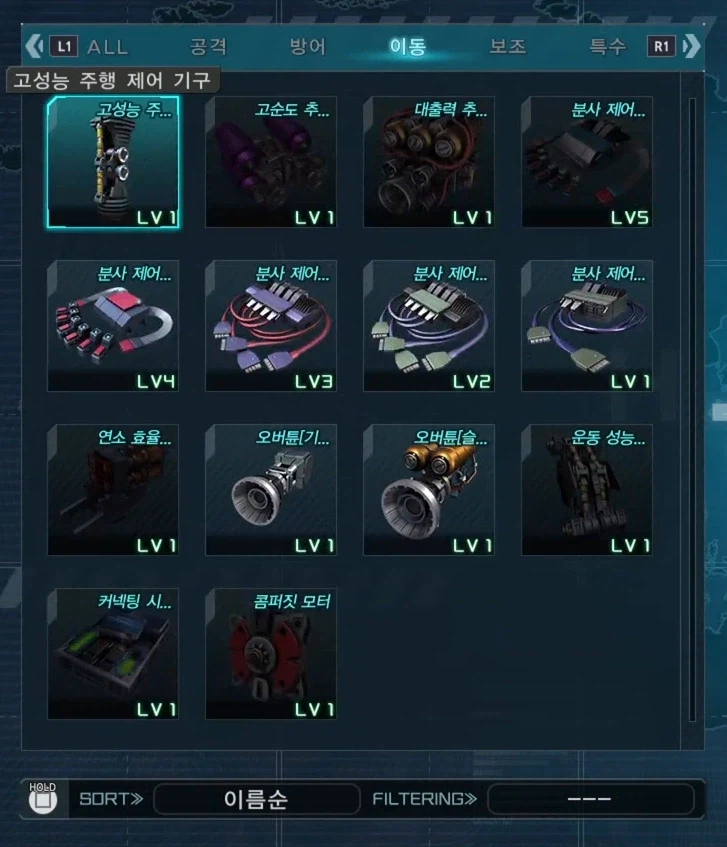Image resolution: width=727 pixels, height=847 pixels.
Task: Choose the 분사 제어 LV2 part
Action: [429, 326]
